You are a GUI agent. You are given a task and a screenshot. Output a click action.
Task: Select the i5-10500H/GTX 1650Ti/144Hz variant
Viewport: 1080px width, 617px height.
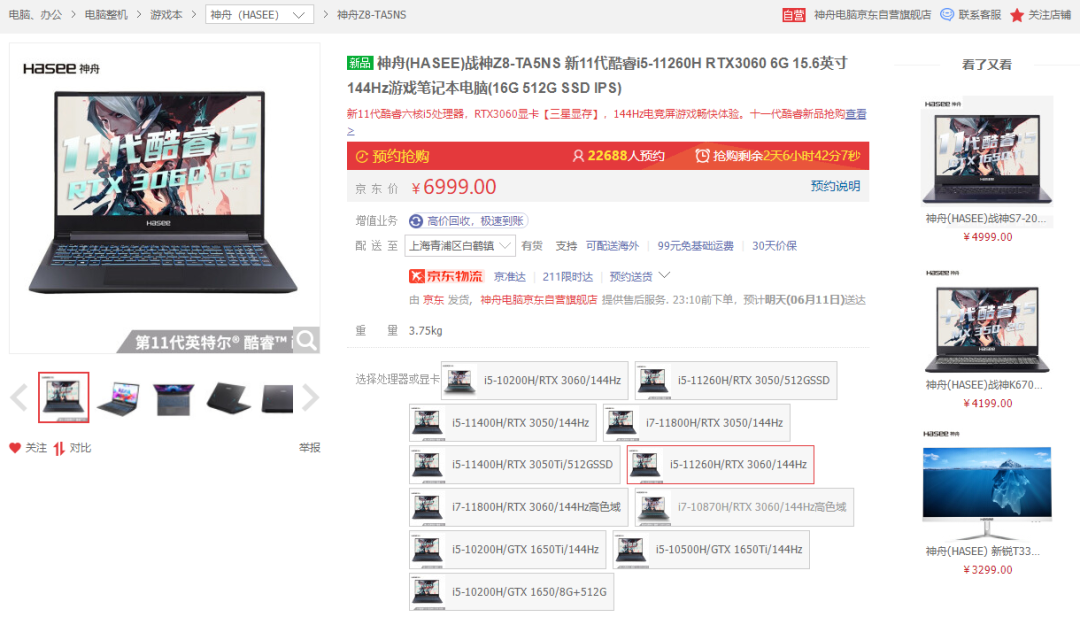coord(710,550)
